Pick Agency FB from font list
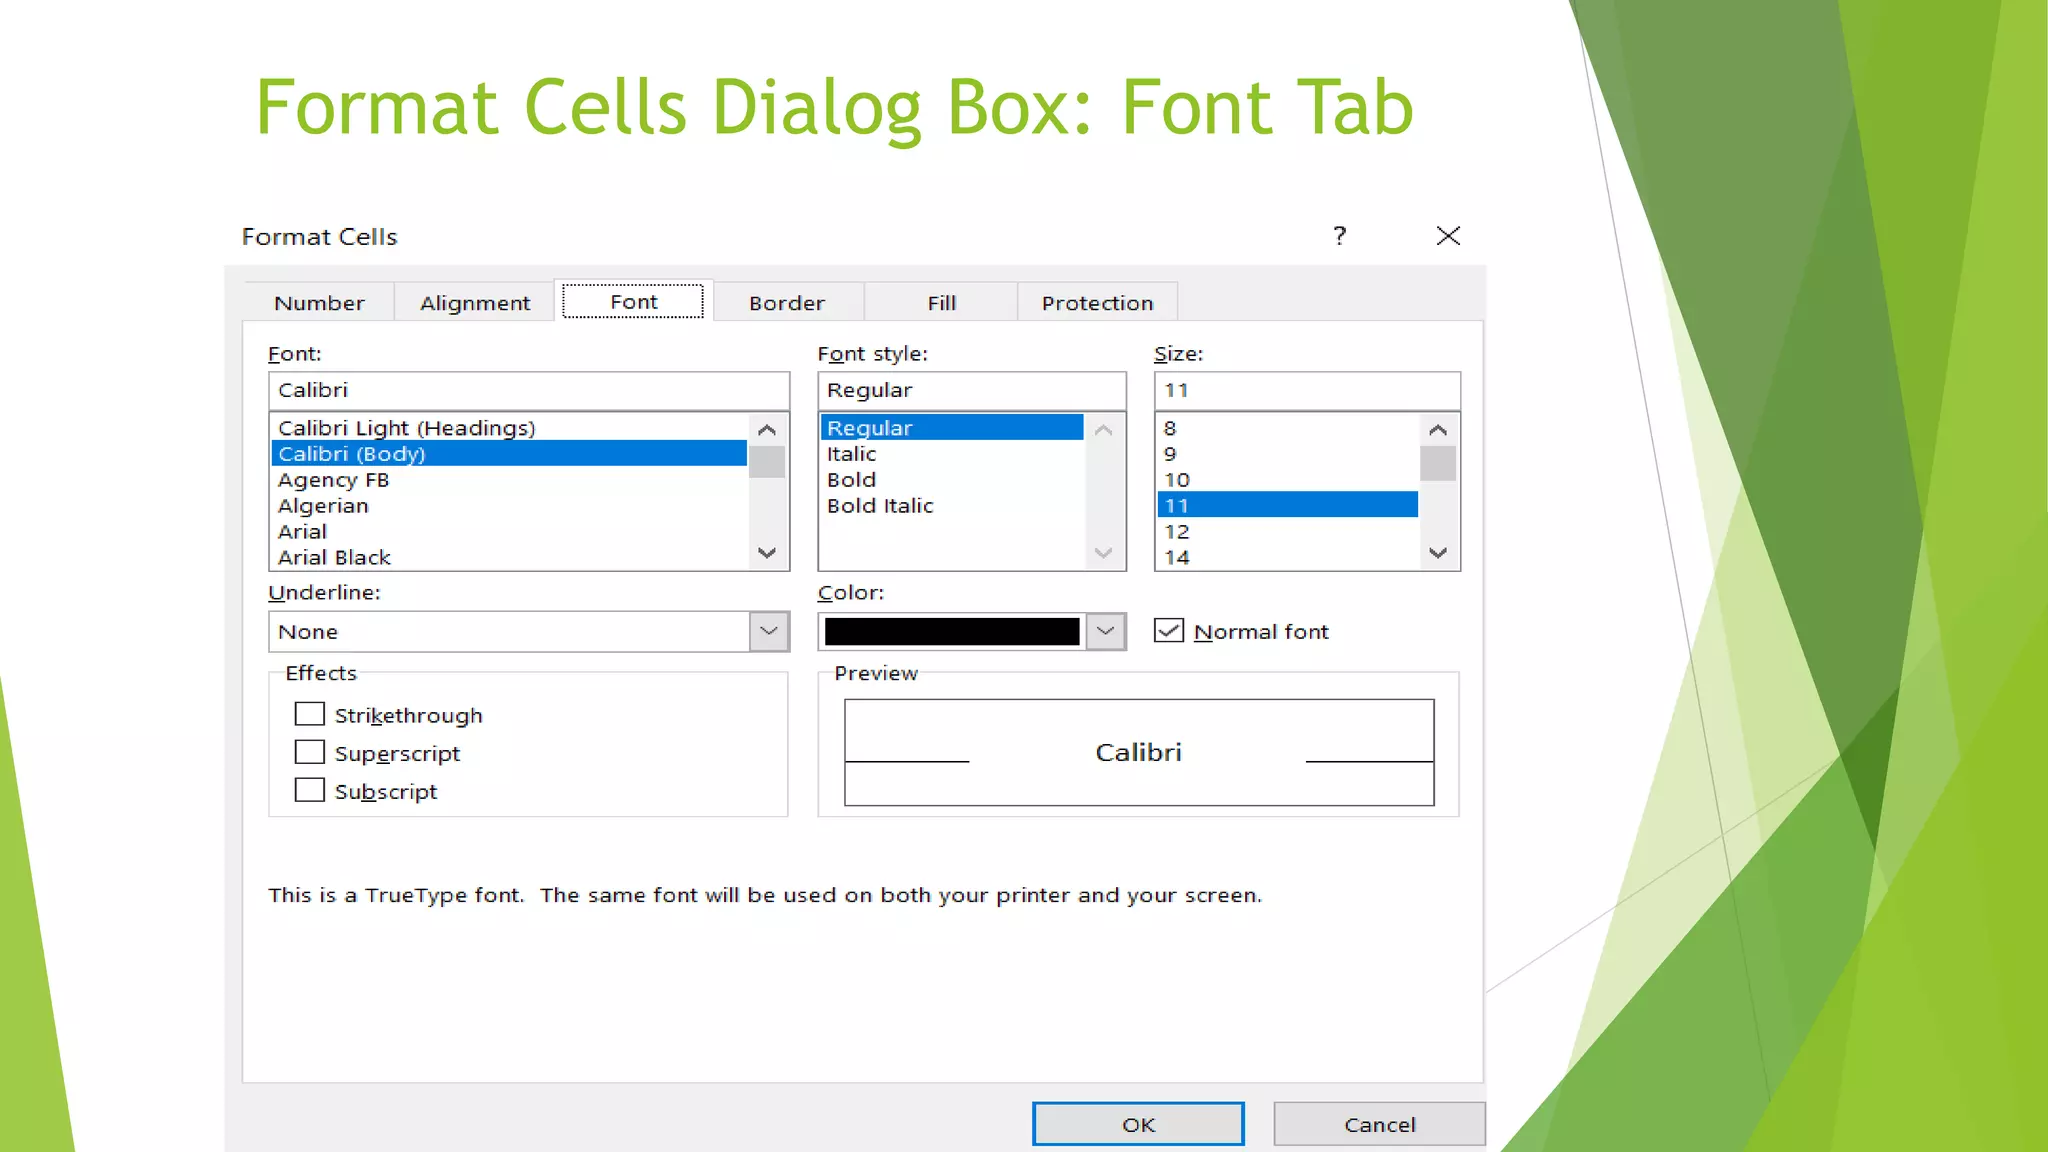2048x1152 pixels. 509,480
